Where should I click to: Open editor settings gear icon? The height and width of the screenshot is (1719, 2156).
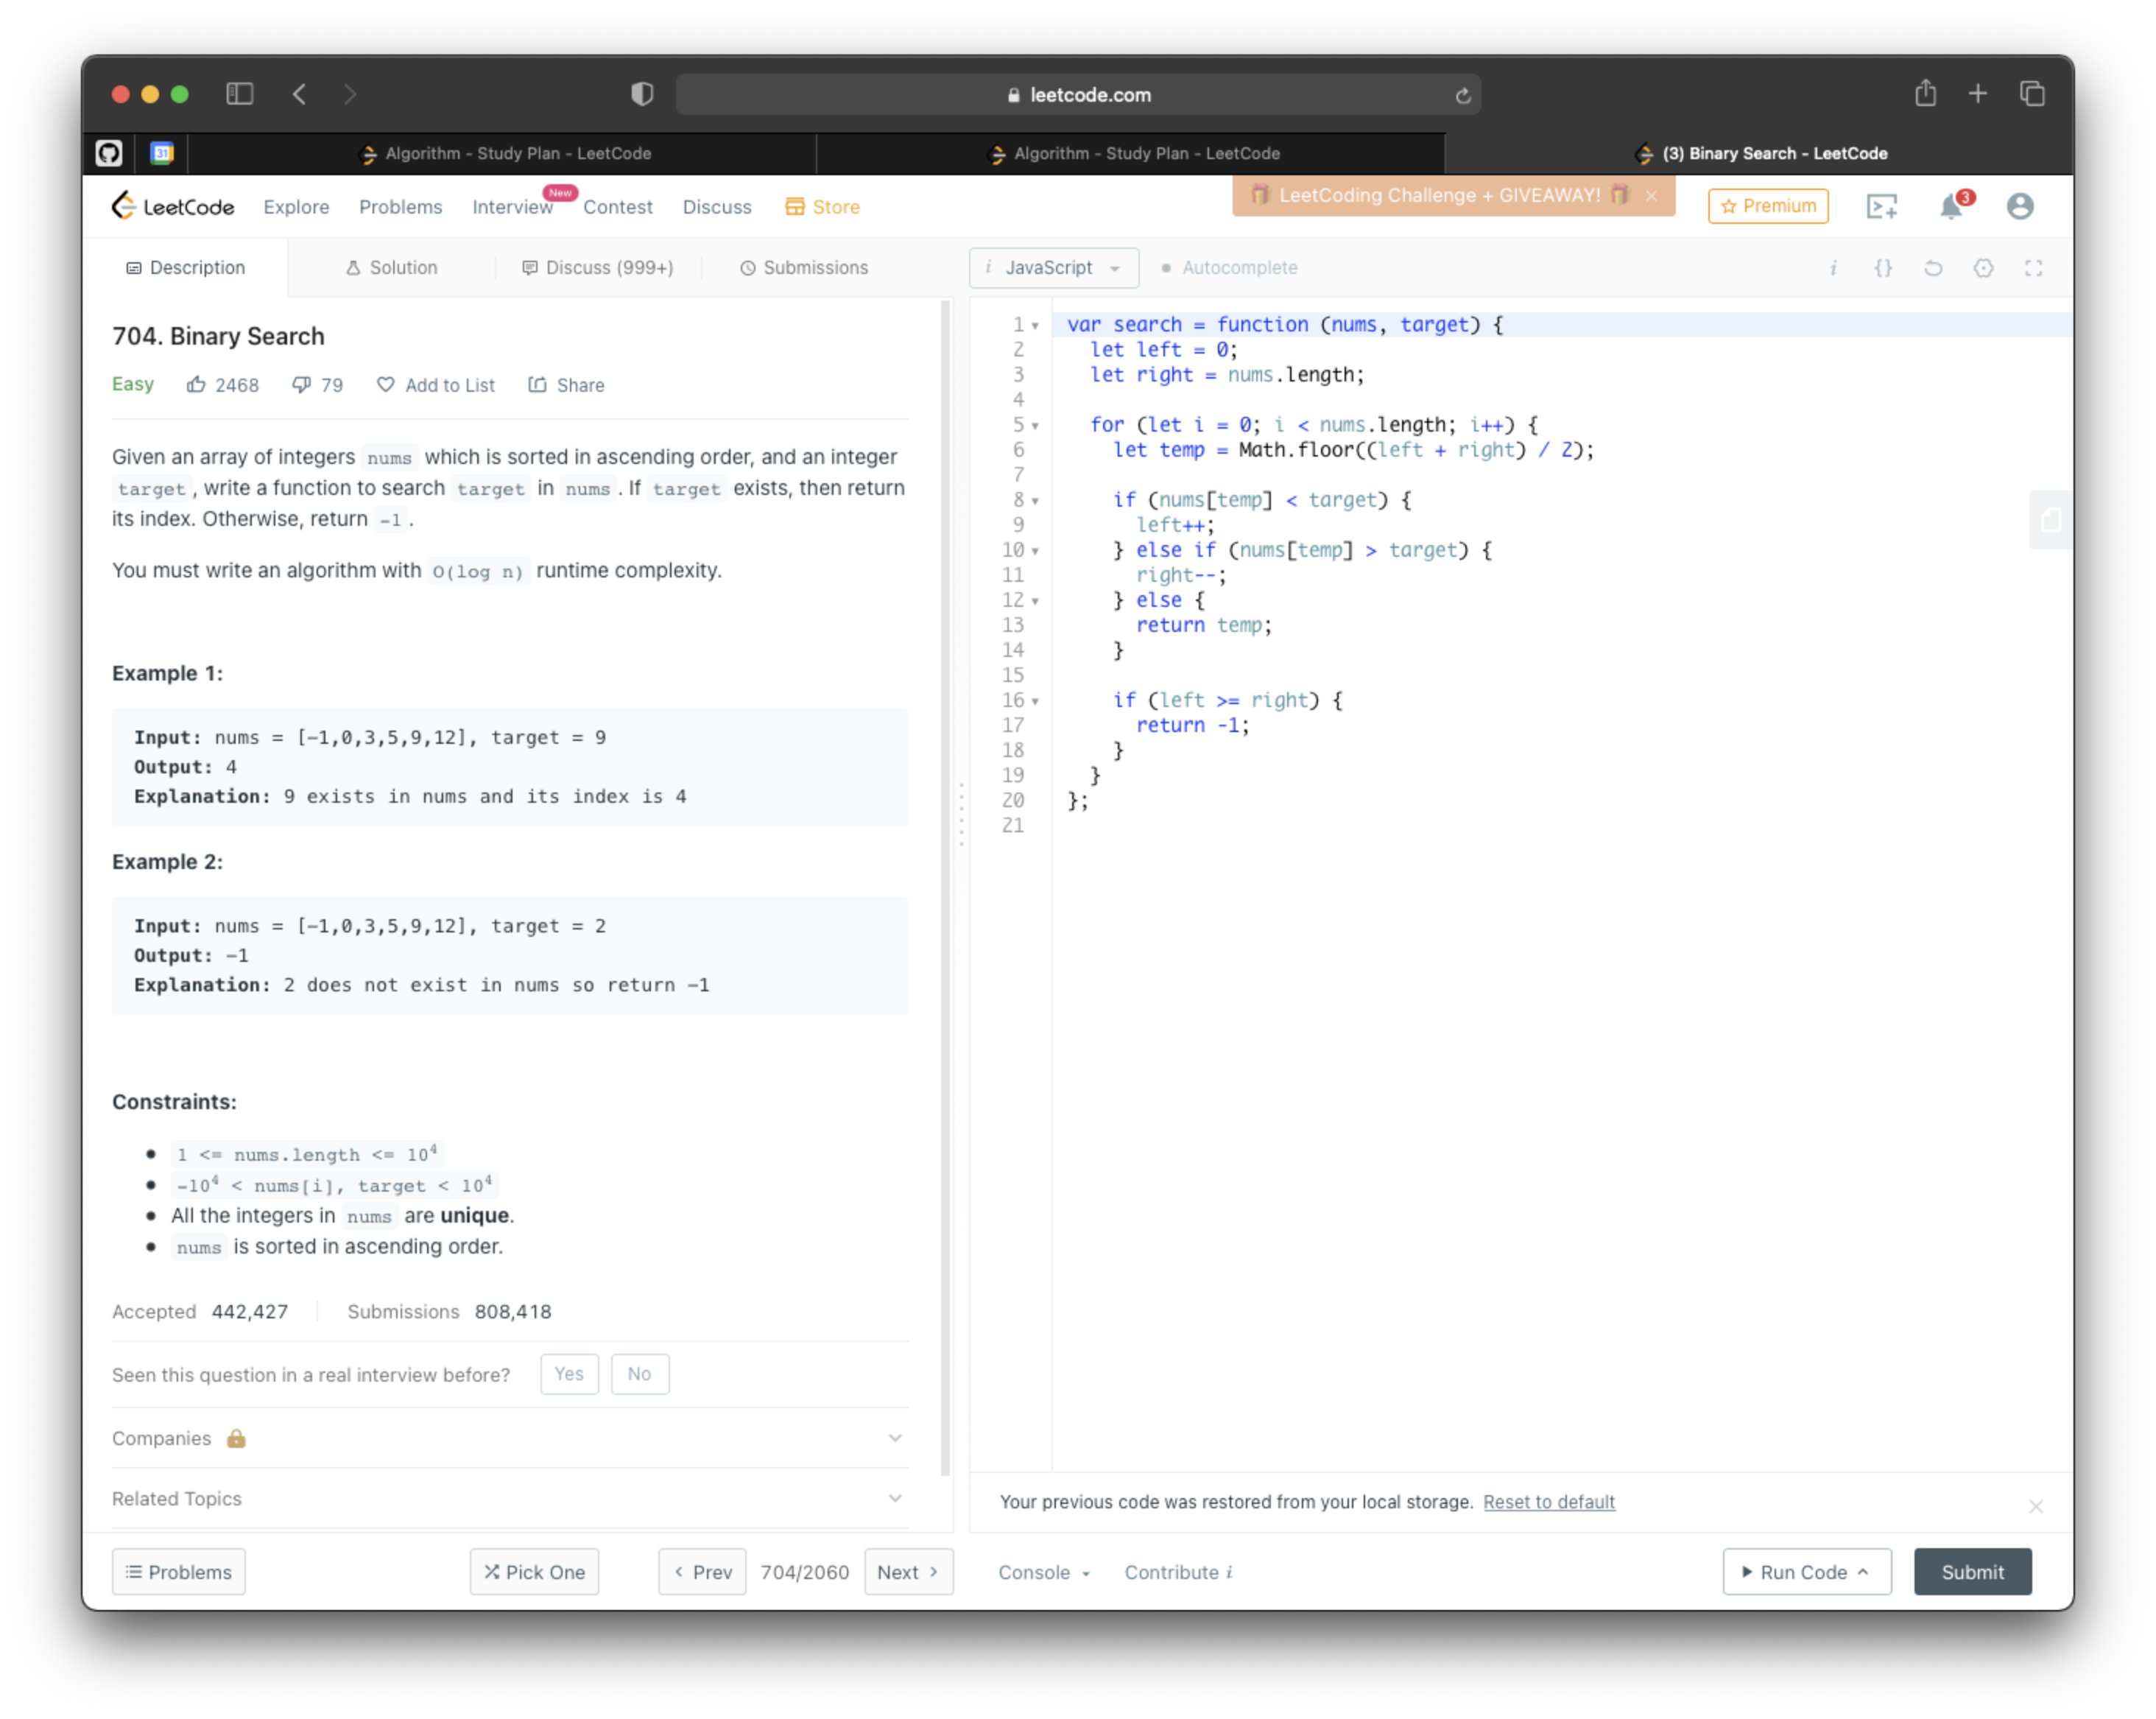pyautogui.click(x=1983, y=268)
